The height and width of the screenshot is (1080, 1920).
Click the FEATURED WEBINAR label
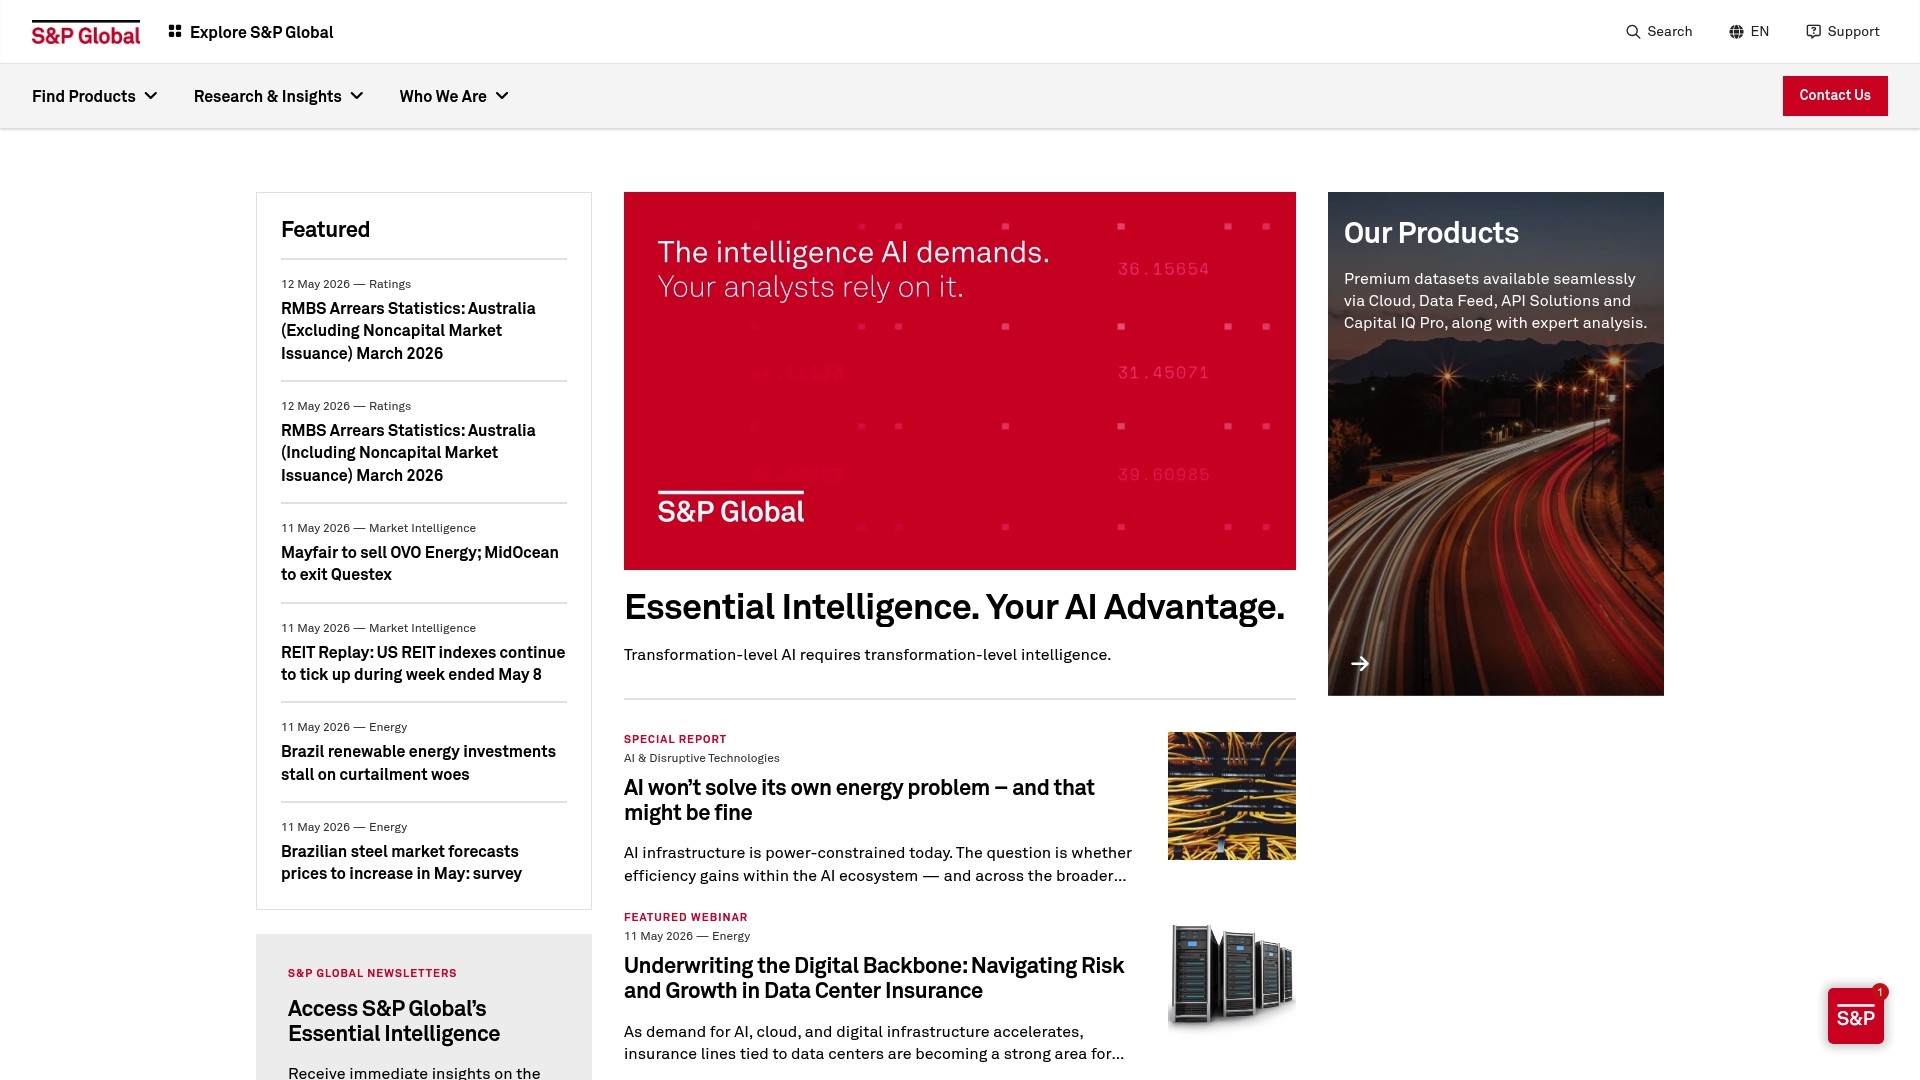point(686,917)
